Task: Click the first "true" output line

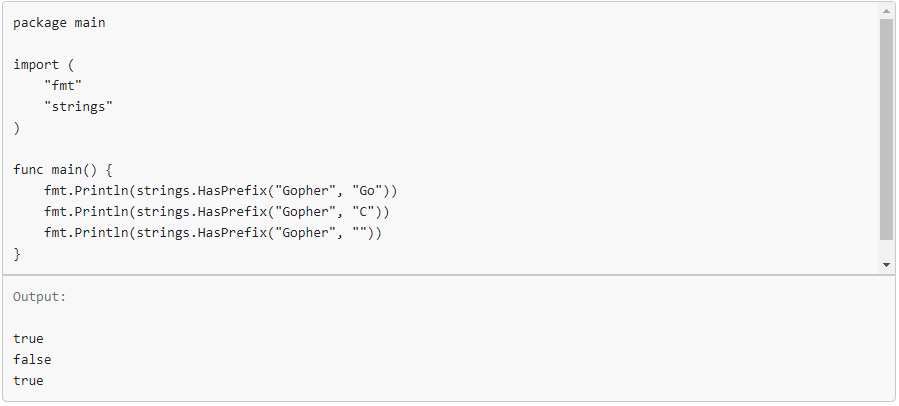Action: [28, 339]
